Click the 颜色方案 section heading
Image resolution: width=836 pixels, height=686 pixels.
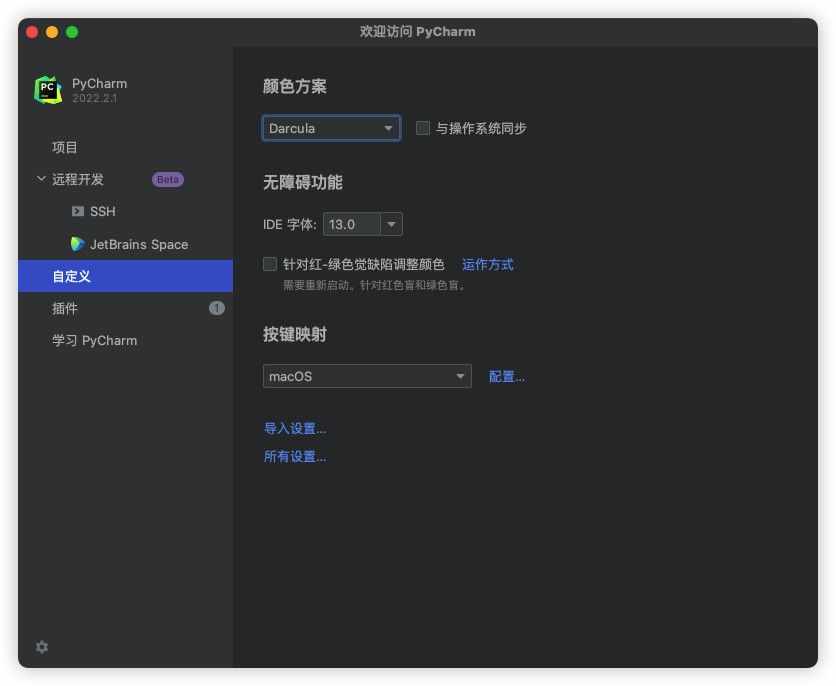point(295,86)
